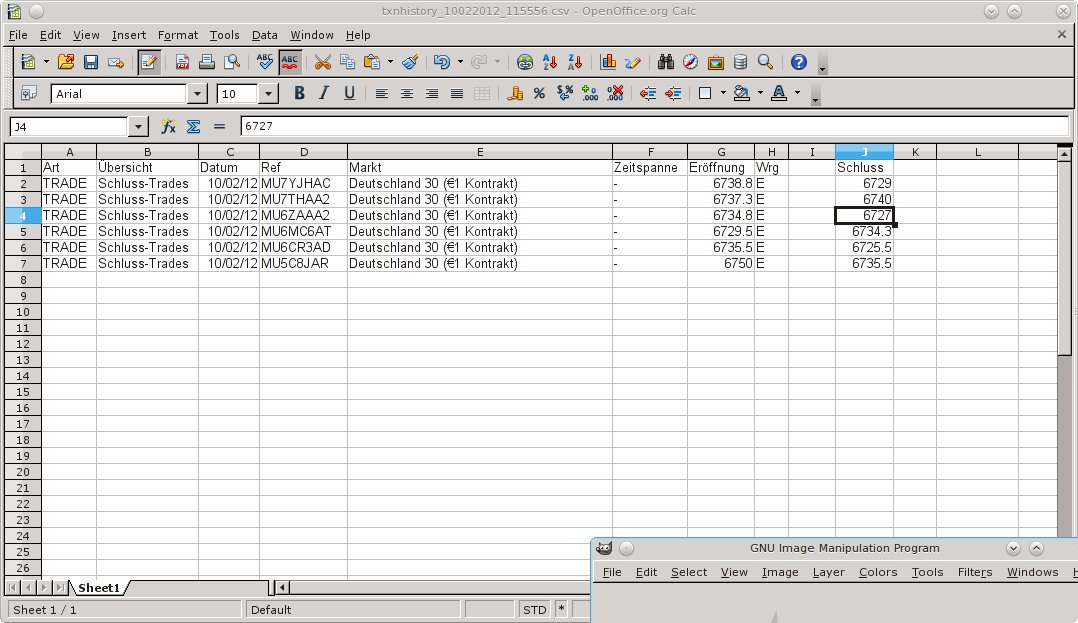Screen dimensions: 1078x623
Task: Open Function Wizard icon
Action: pyautogui.click(x=168, y=127)
